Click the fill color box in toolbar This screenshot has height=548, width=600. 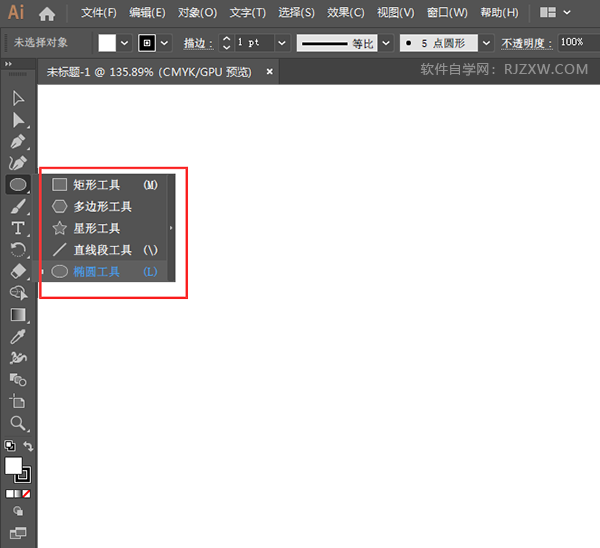[x=13, y=466]
